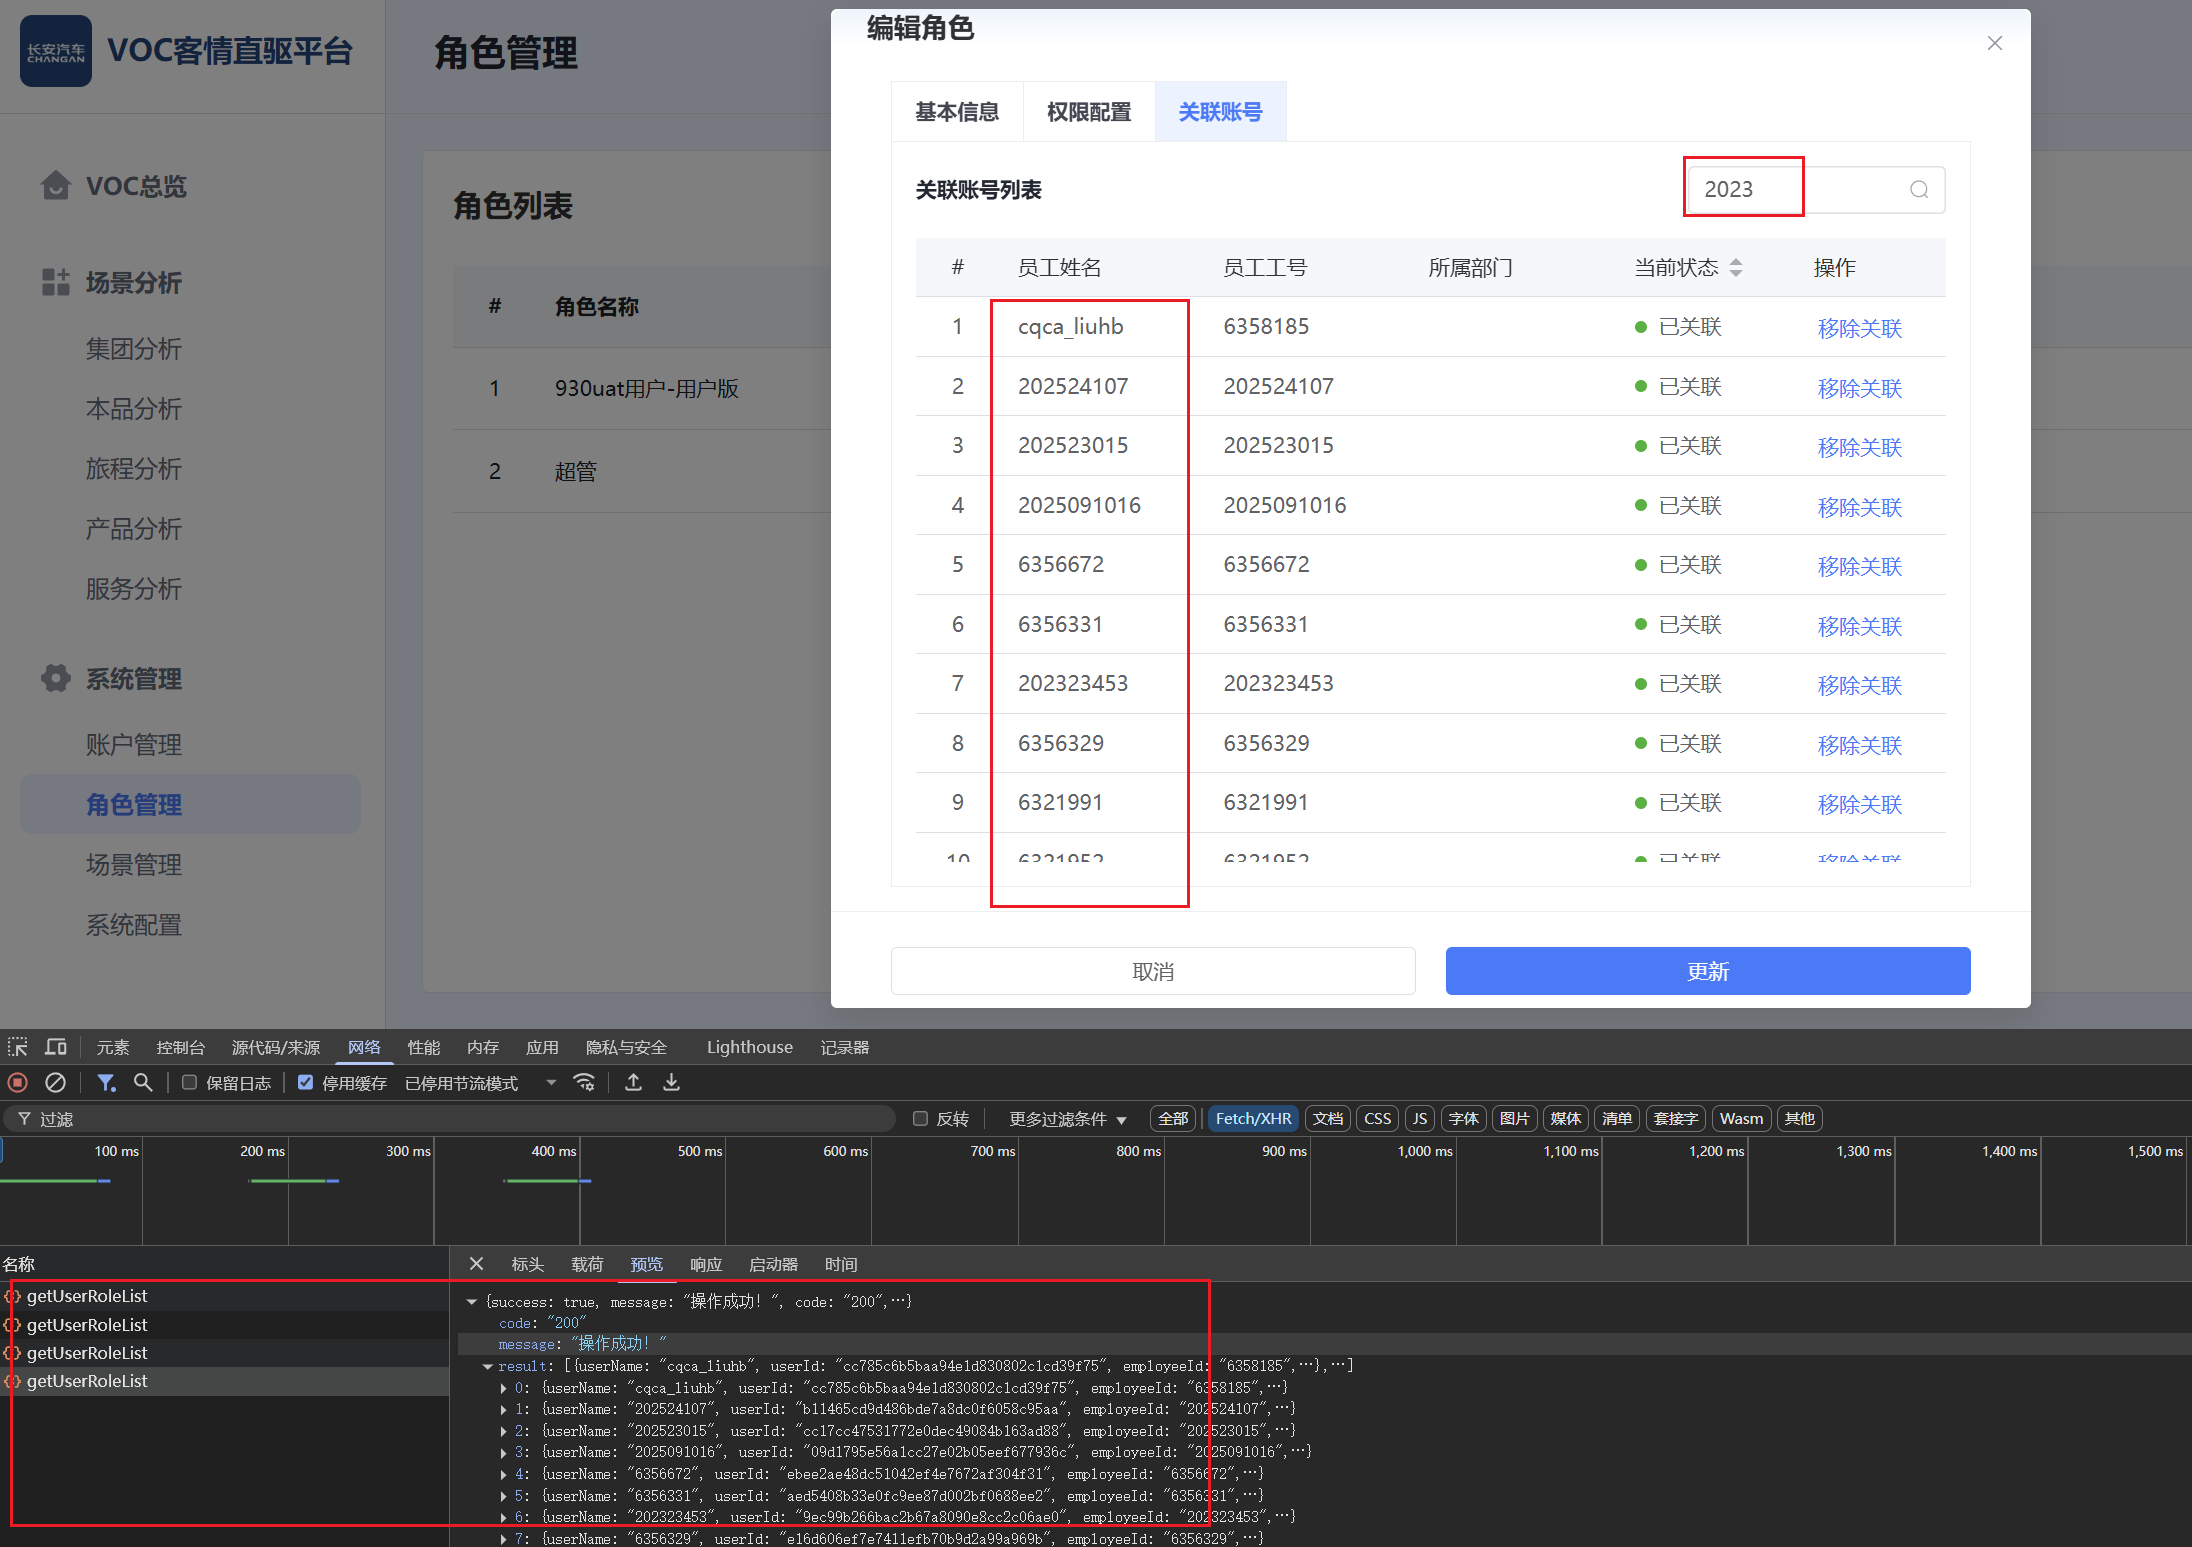Uncheck the 停用缓存 checkbox
Screen dimensions: 2192x1547
point(306,1082)
